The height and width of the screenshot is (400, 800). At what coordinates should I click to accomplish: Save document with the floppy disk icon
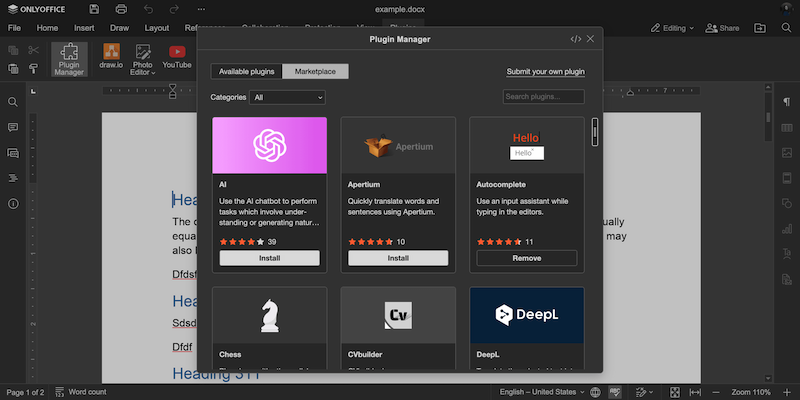point(94,9)
